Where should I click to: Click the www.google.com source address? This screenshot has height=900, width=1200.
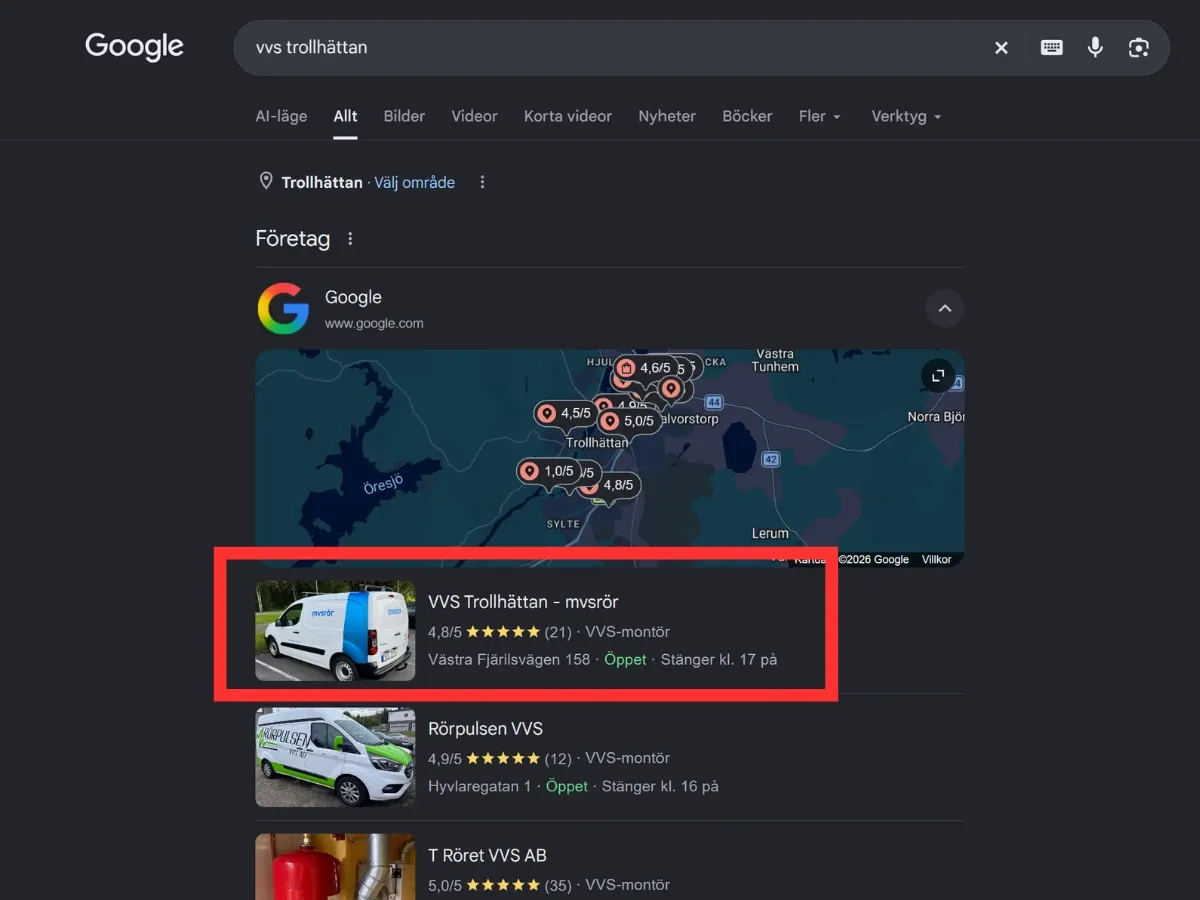[374, 323]
